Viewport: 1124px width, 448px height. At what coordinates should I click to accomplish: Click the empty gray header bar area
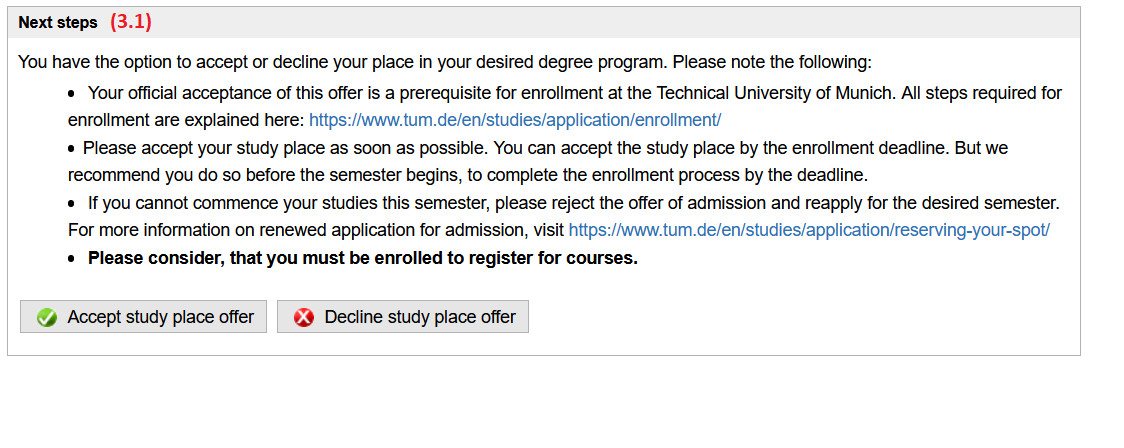pos(600,22)
